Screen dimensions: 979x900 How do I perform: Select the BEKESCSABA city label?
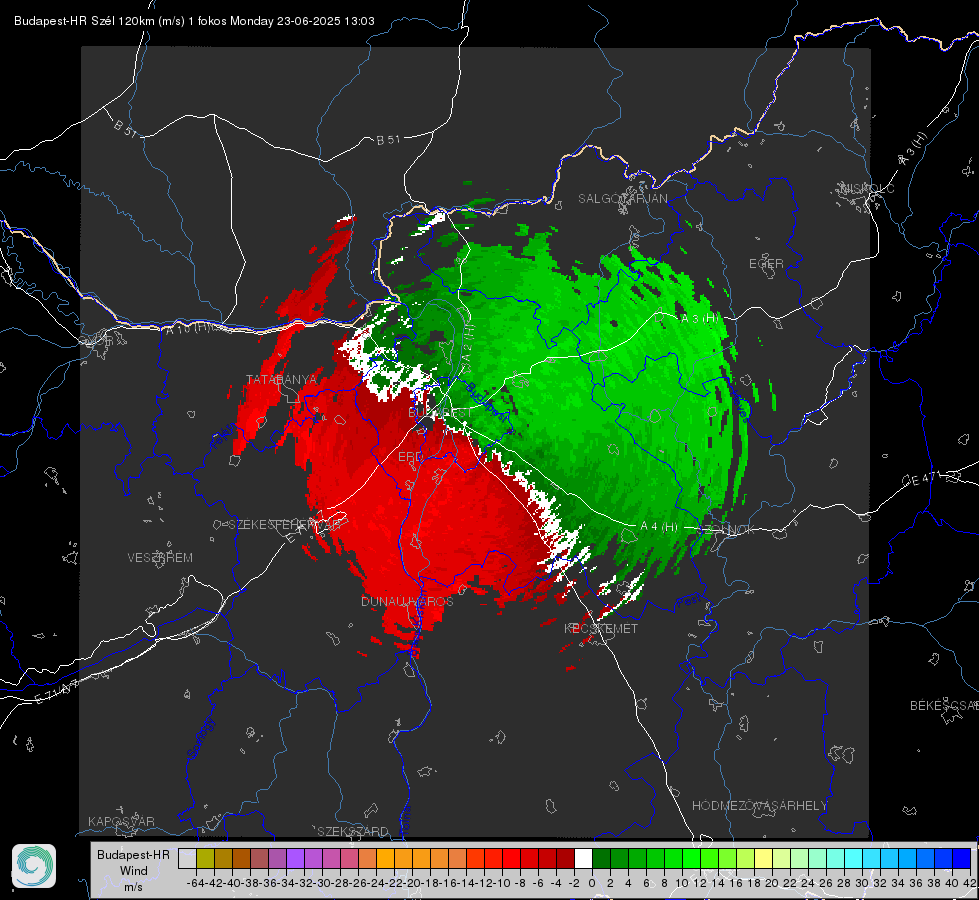(944, 705)
